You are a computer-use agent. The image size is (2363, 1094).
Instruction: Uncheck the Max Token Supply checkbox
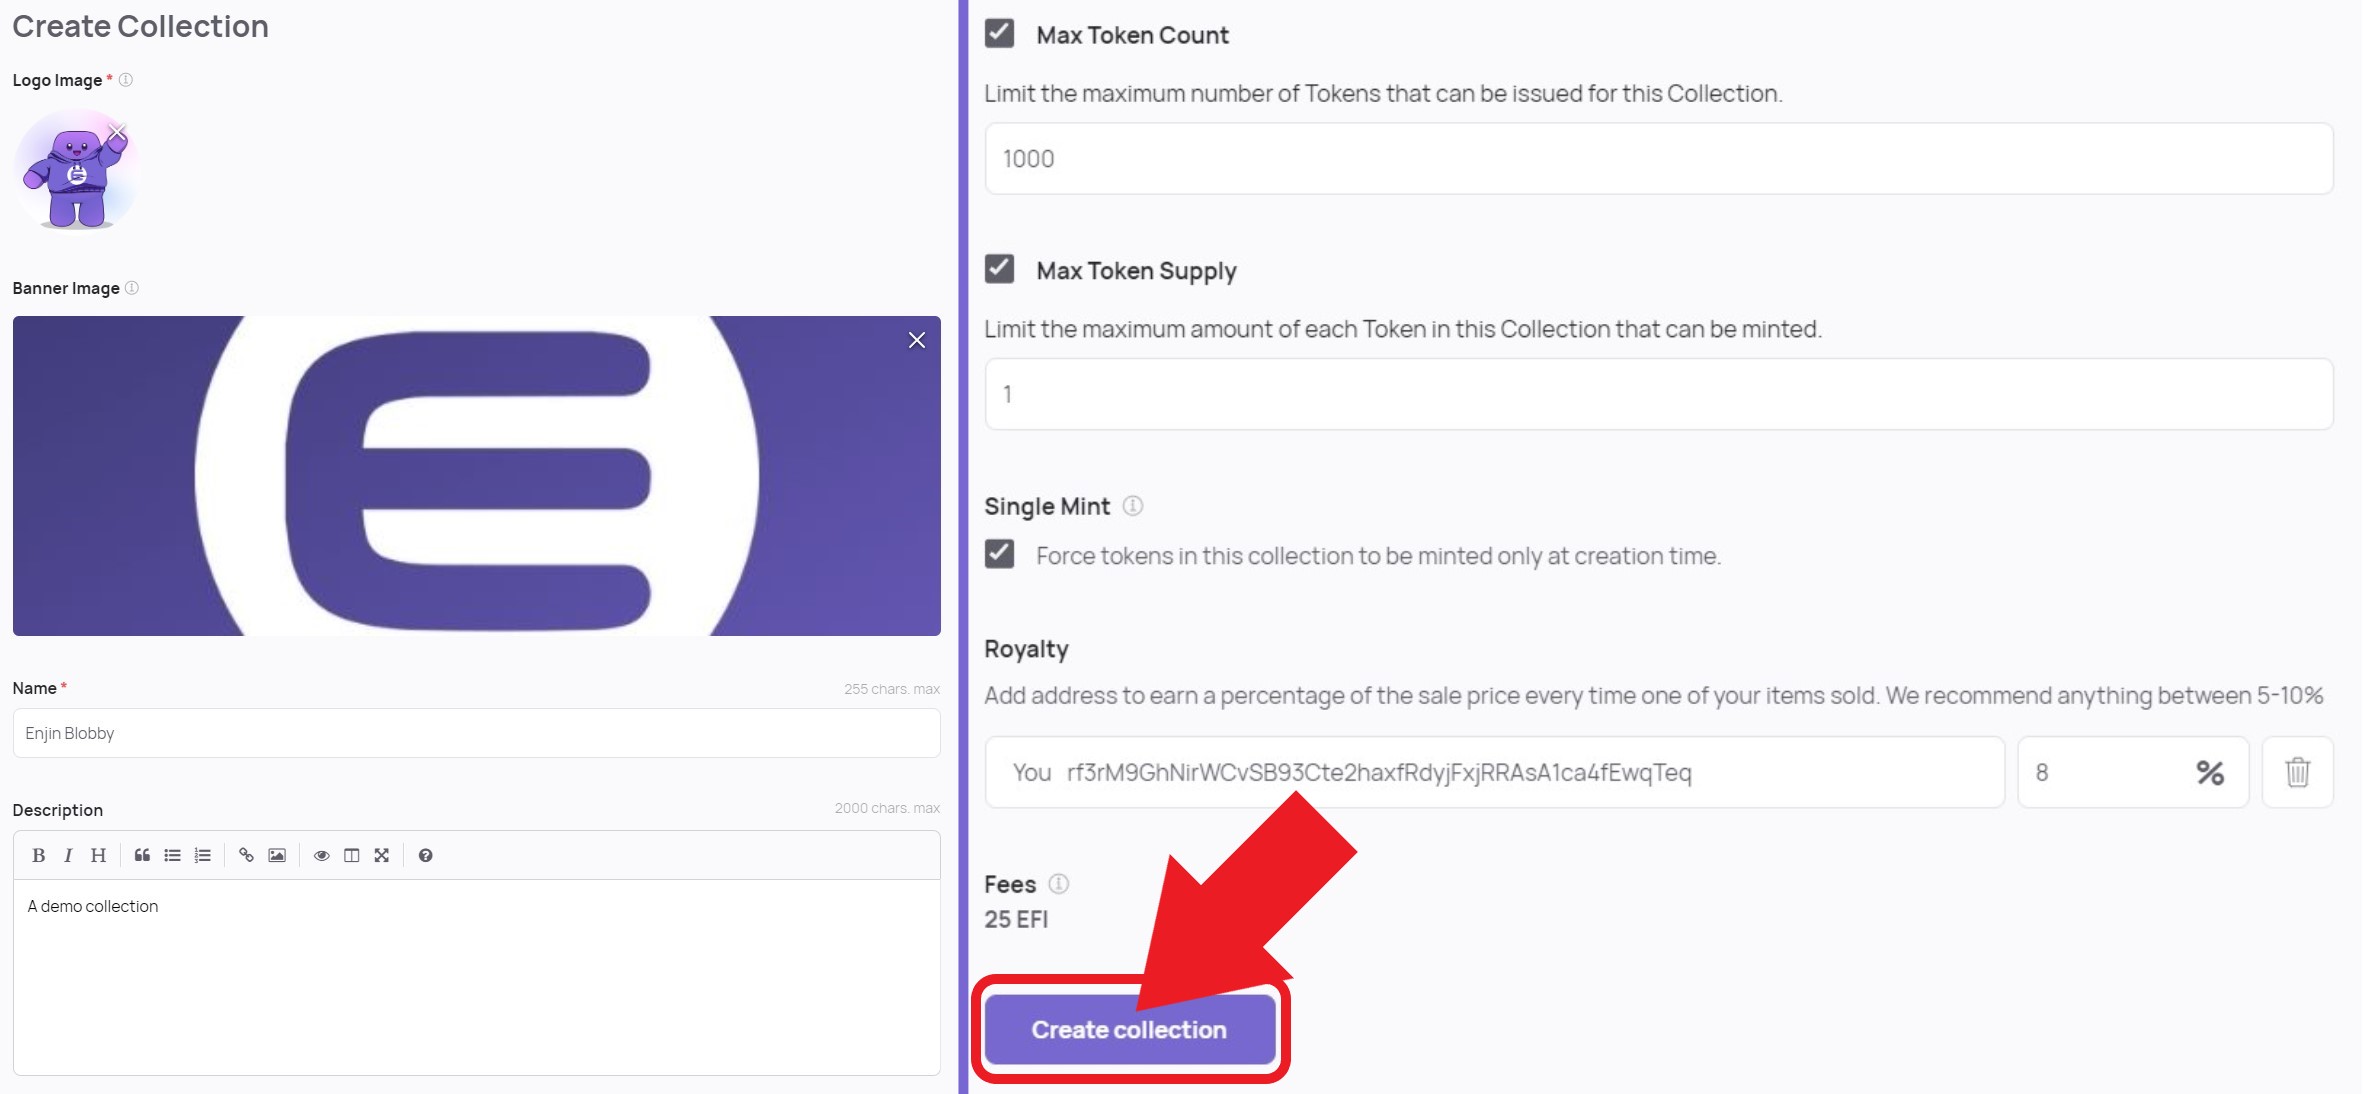coord(999,268)
